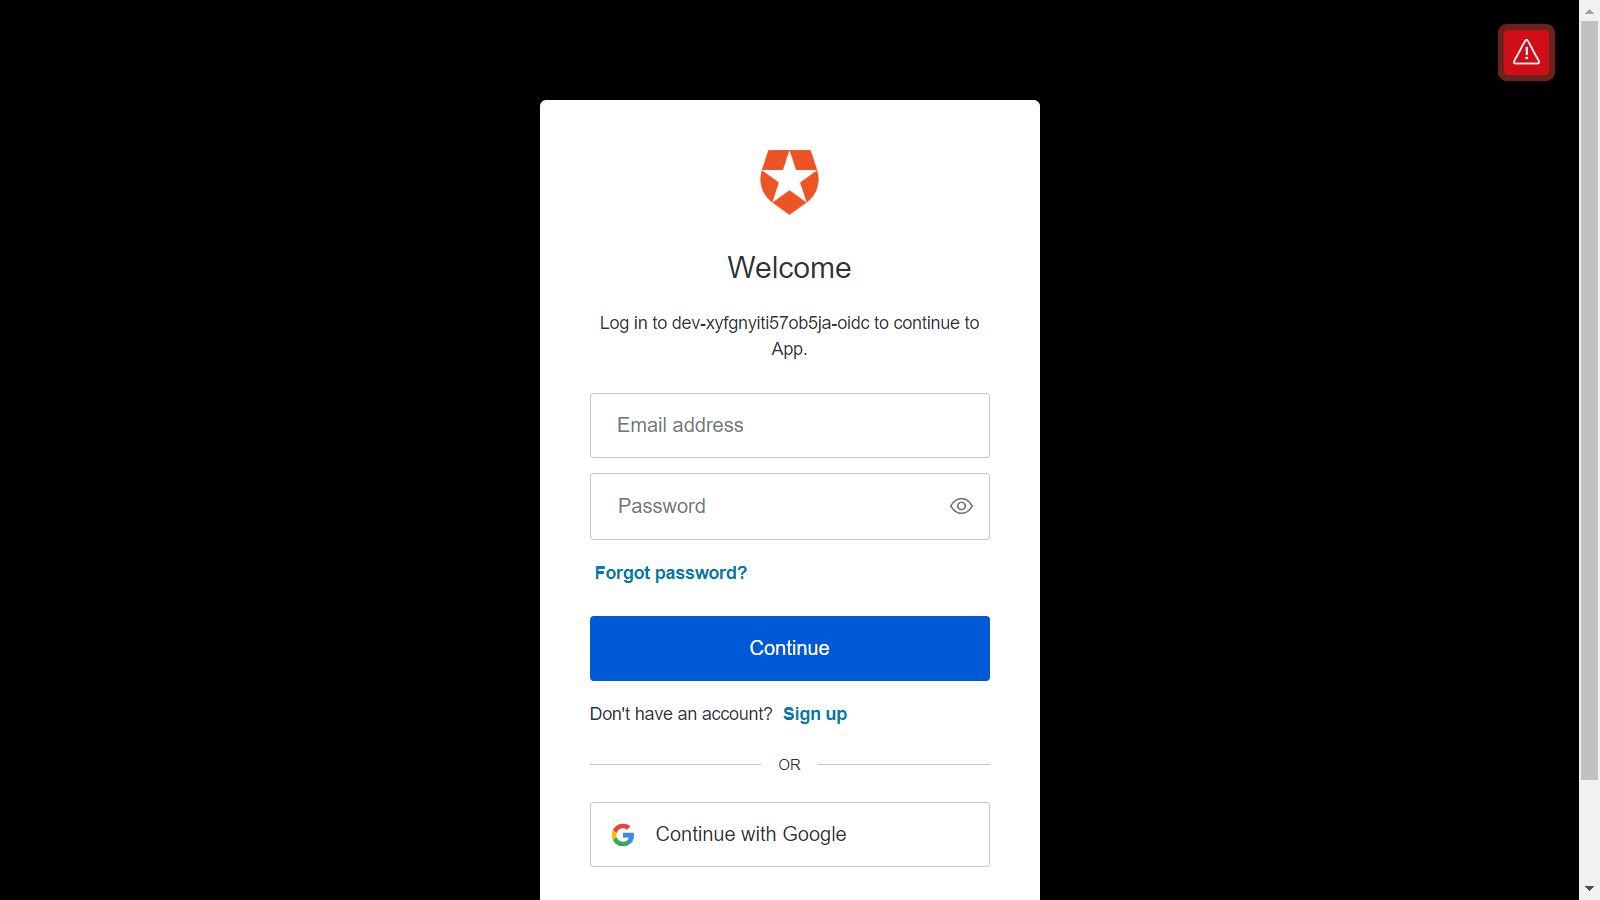Click the scrollbar down arrow
Image resolution: width=1600 pixels, height=900 pixels.
coord(1589,888)
